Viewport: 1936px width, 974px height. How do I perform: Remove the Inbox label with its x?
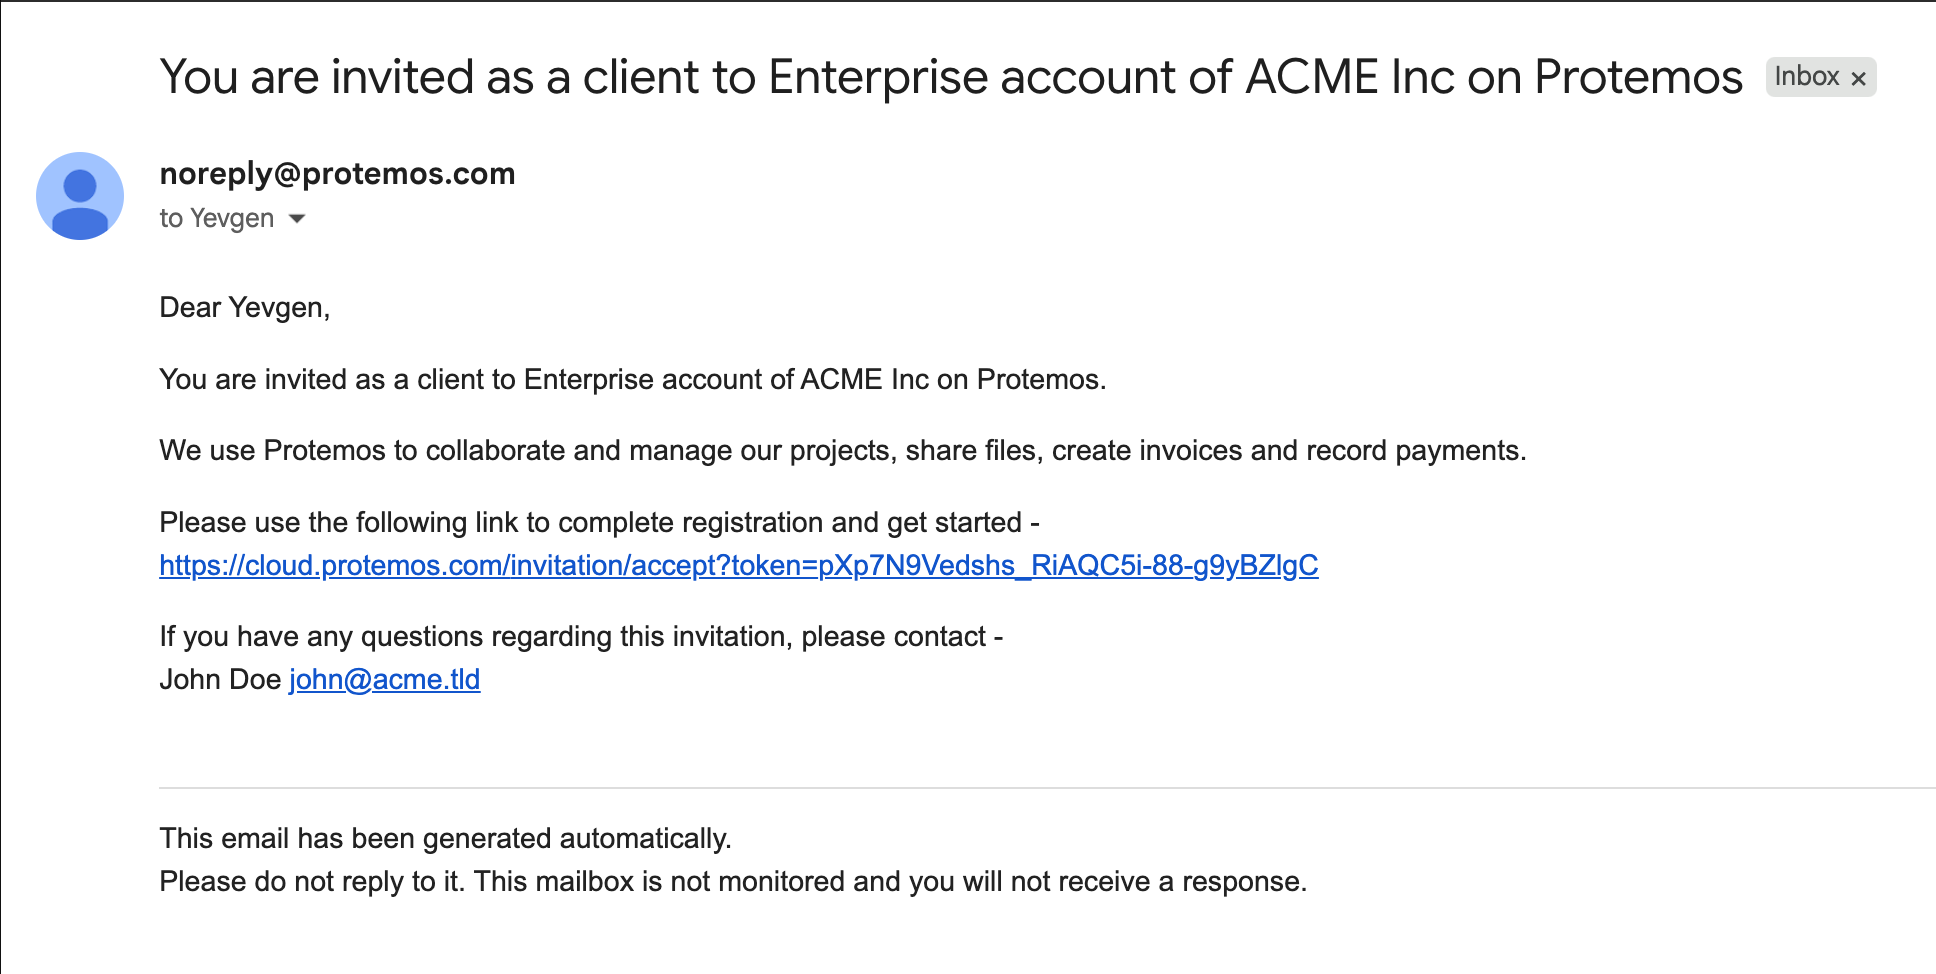1859,78
